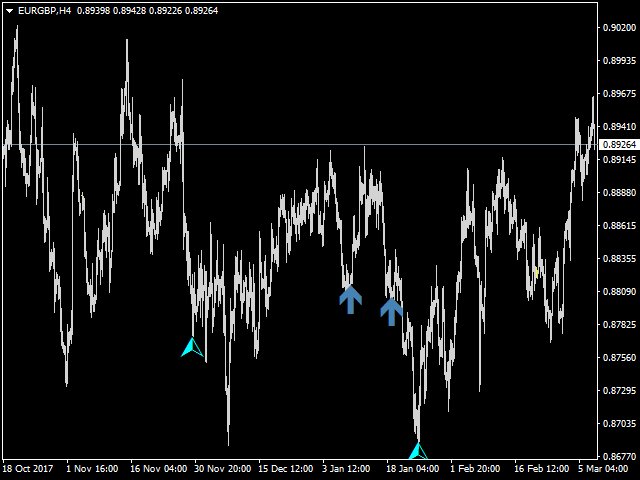Image resolution: width=640 pixels, height=480 pixels.
Task: Click the 0.90200 price axis label
Action: (619, 27)
